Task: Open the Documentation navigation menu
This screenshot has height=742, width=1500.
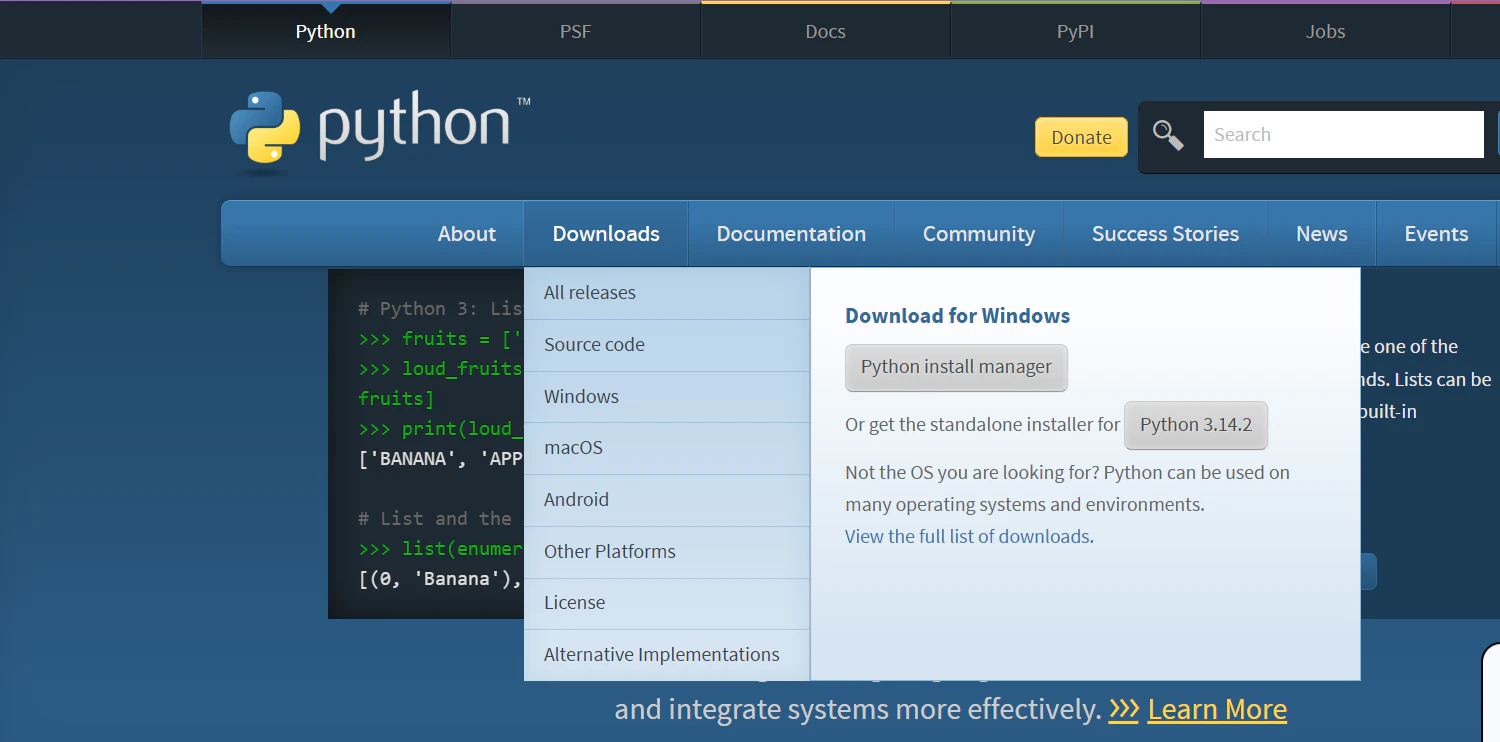Action: 791,233
